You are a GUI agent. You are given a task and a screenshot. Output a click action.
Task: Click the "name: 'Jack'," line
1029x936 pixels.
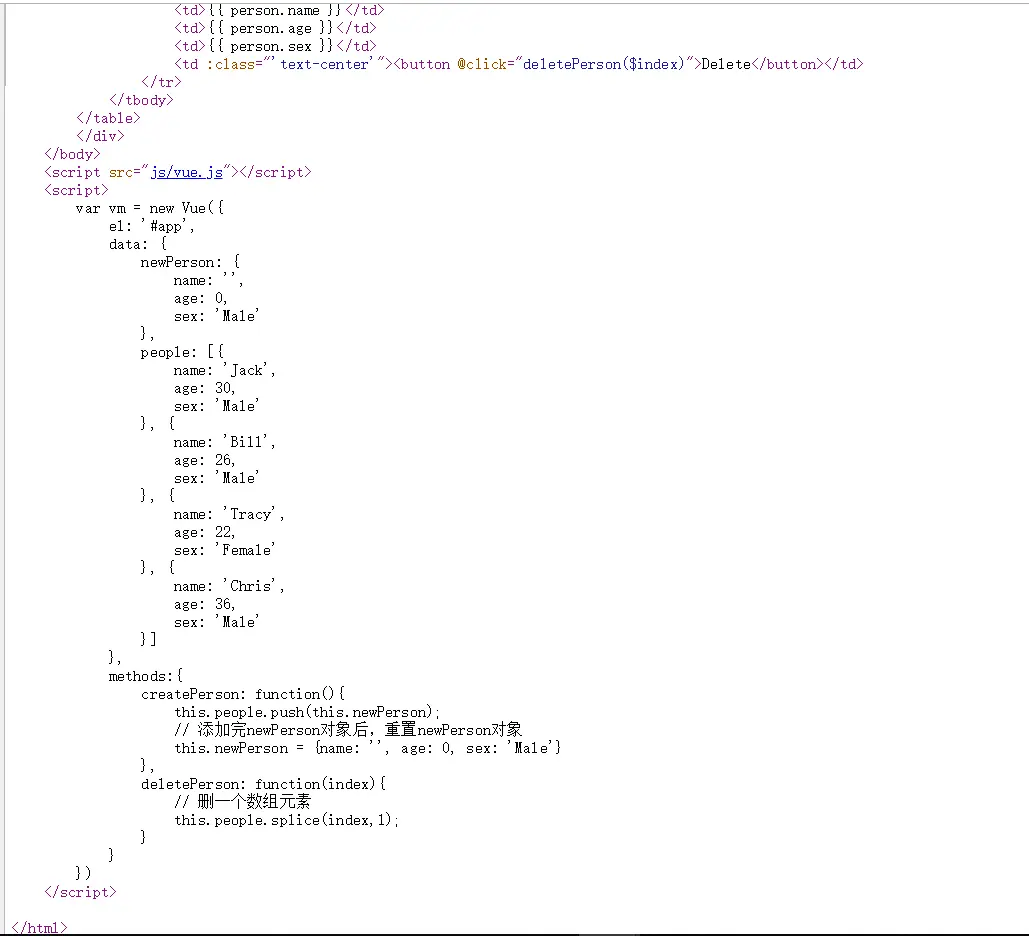point(224,370)
